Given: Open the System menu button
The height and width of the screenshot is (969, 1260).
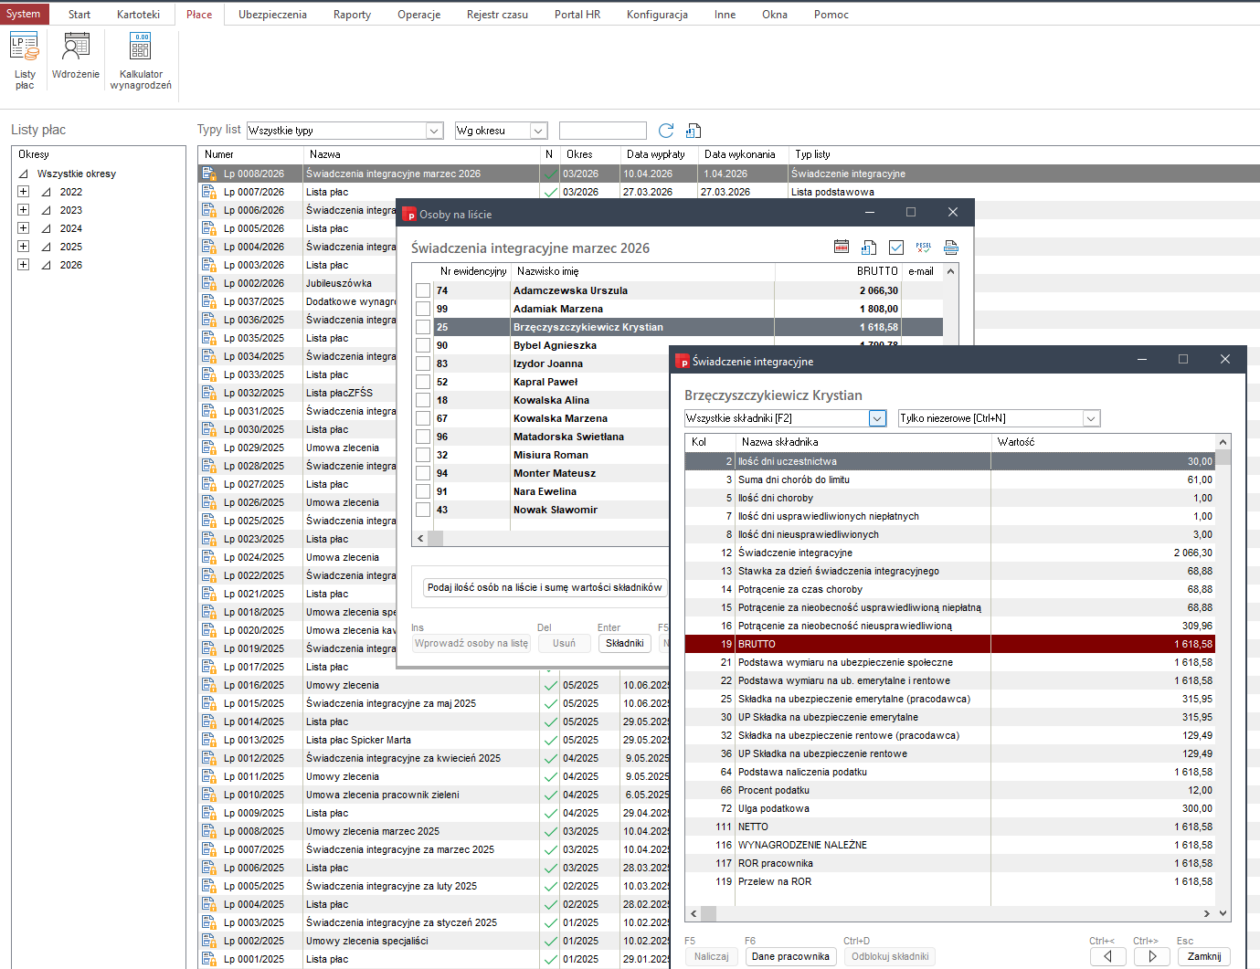Looking at the screenshot, I should point(24,14).
